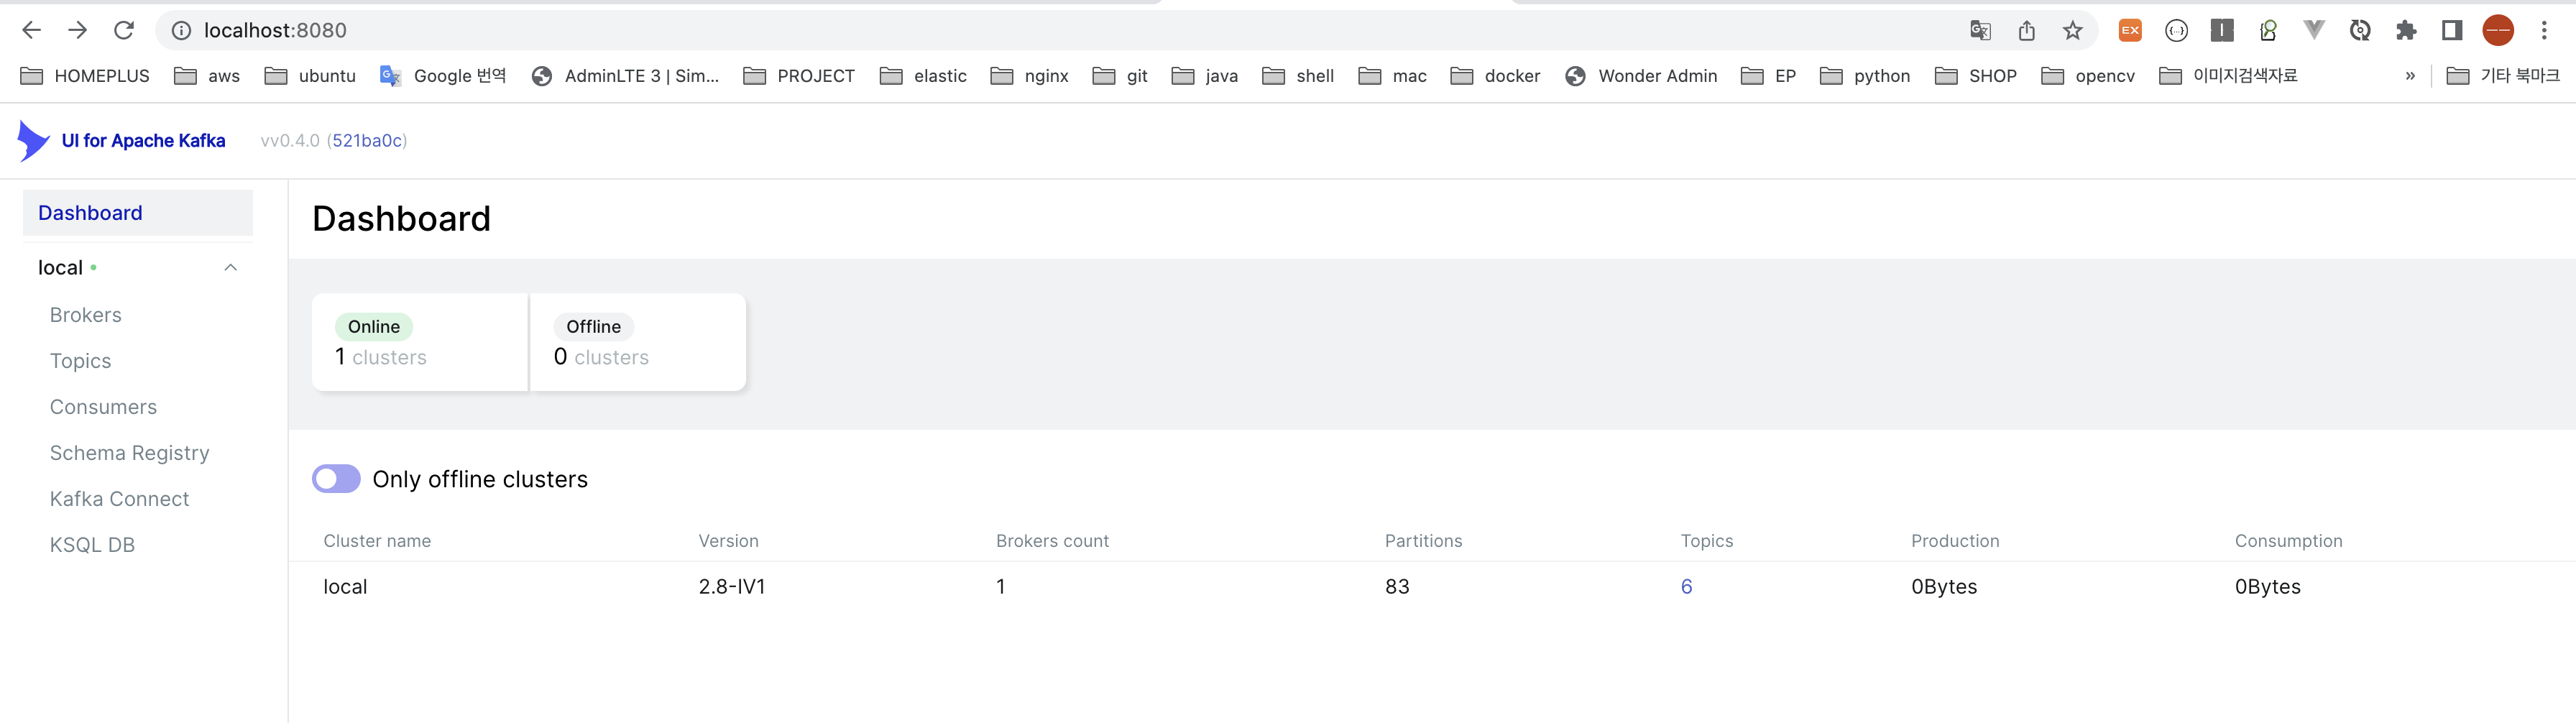Image resolution: width=2576 pixels, height=723 pixels.
Task: Click the topics count link 6
Action: tap(1686, 587)
